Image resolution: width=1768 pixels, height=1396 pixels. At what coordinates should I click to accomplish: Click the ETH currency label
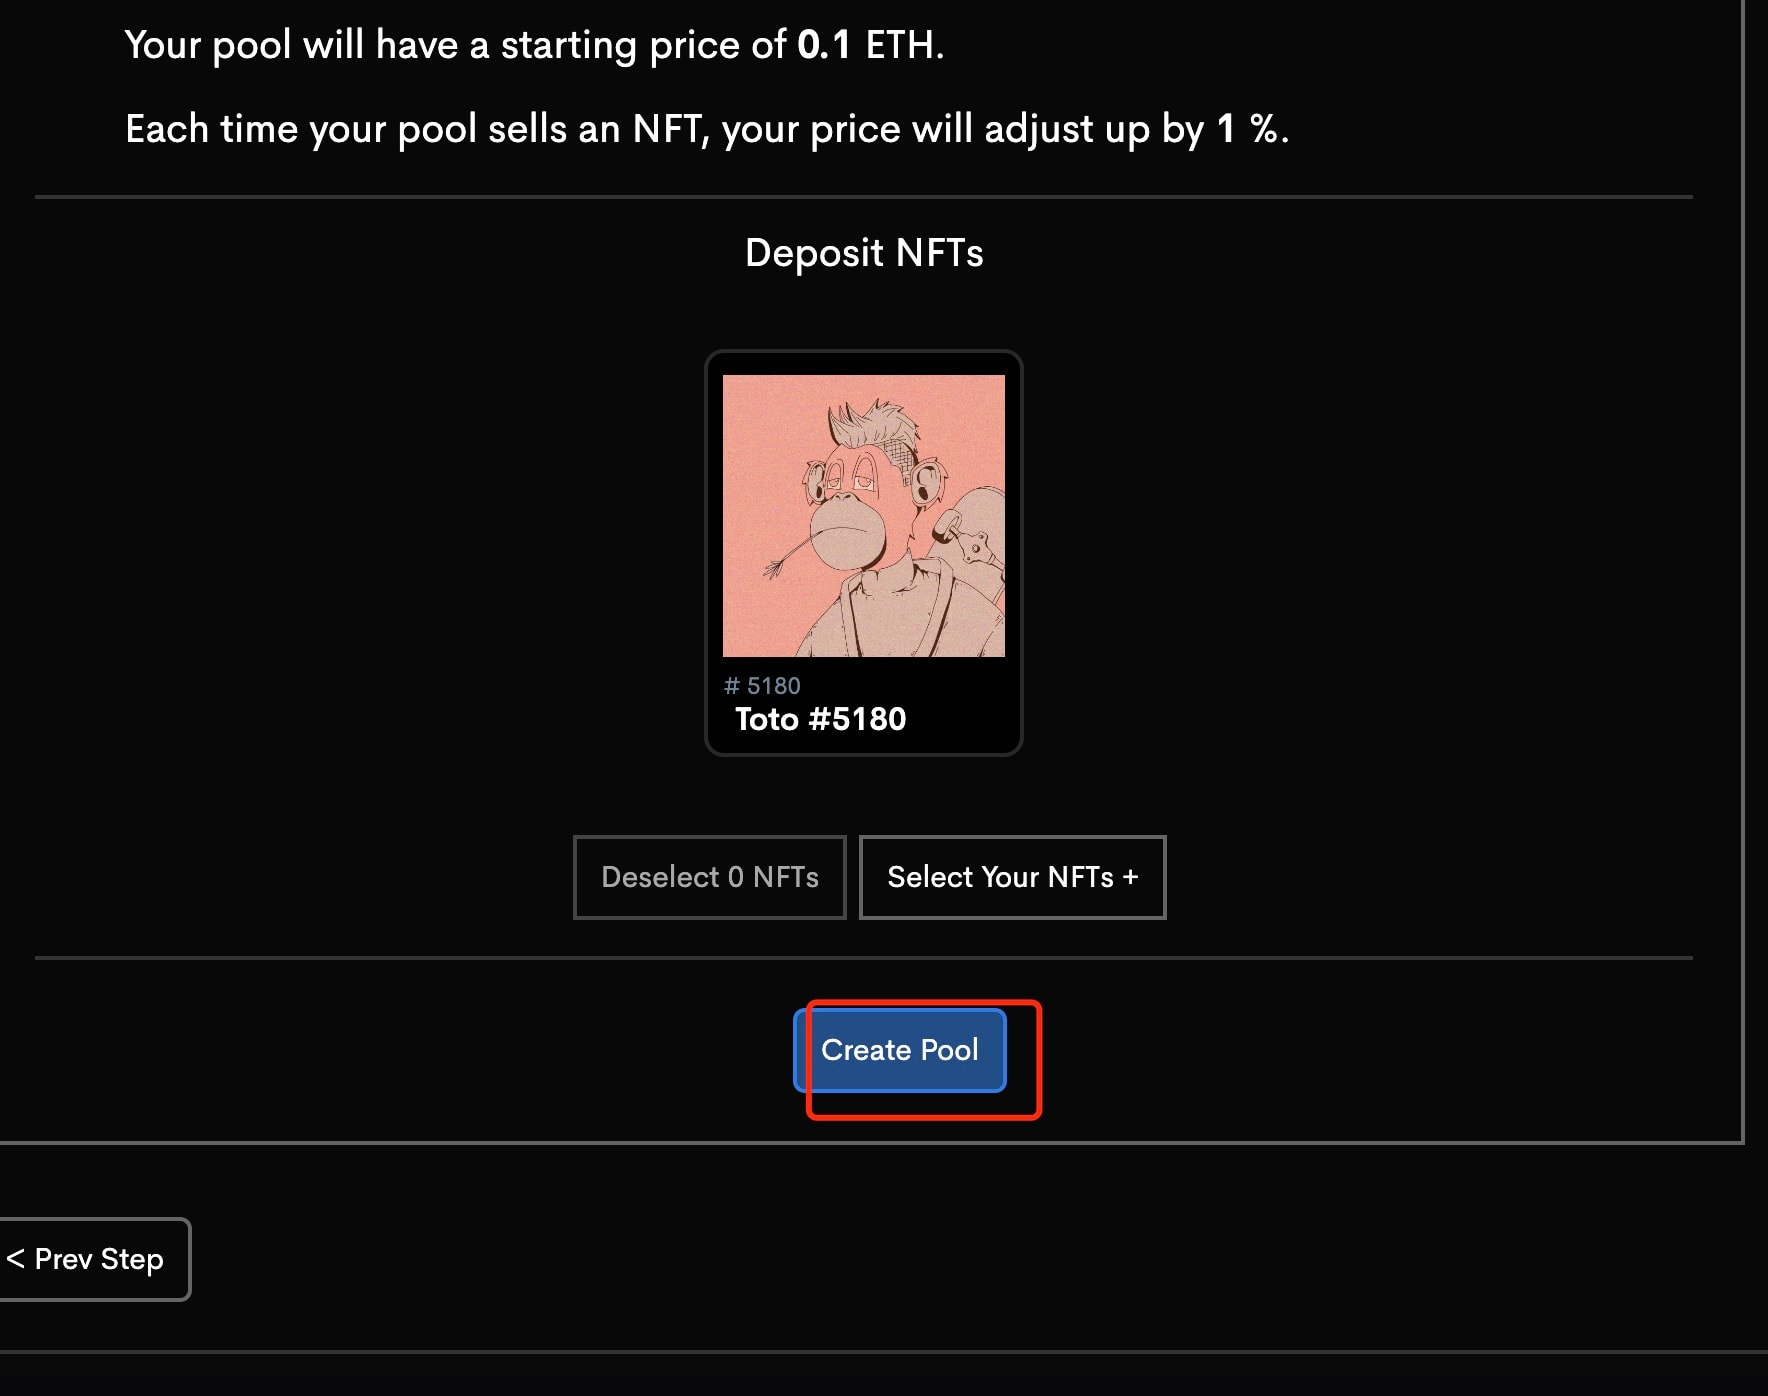(x=903, y=45)
